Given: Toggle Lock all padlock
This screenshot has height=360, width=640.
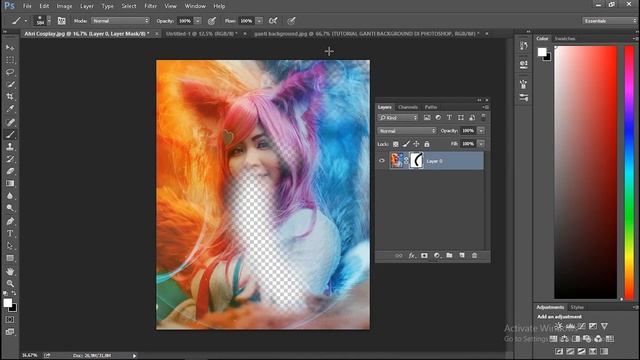Looking at the screenshot, I should 427,144.
